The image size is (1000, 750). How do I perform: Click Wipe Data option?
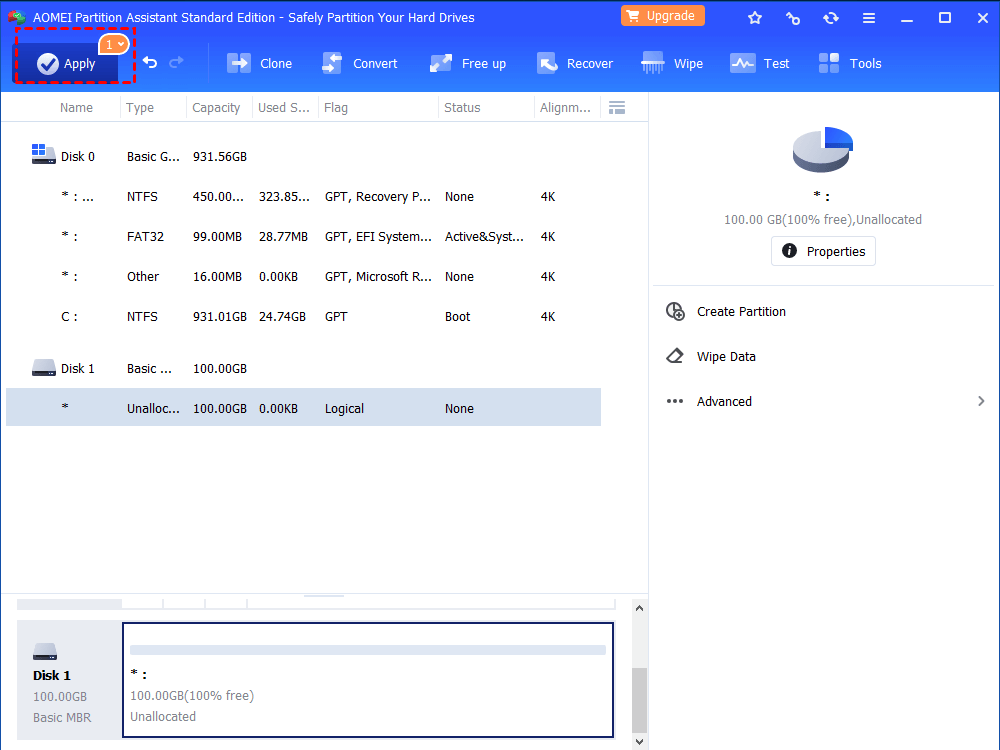[726, 357]
